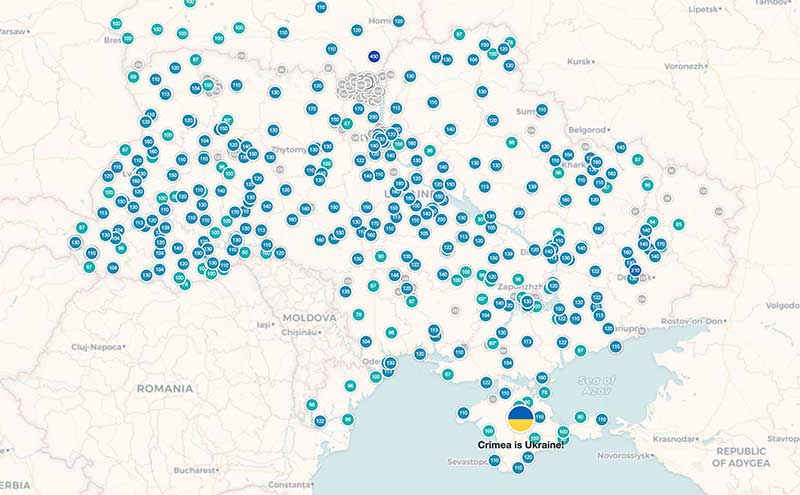The height and width of the screenshot is (495, 800).
Task: Open the 110 marker on Crimea's far western cape
Action: (x=463, y=413)
